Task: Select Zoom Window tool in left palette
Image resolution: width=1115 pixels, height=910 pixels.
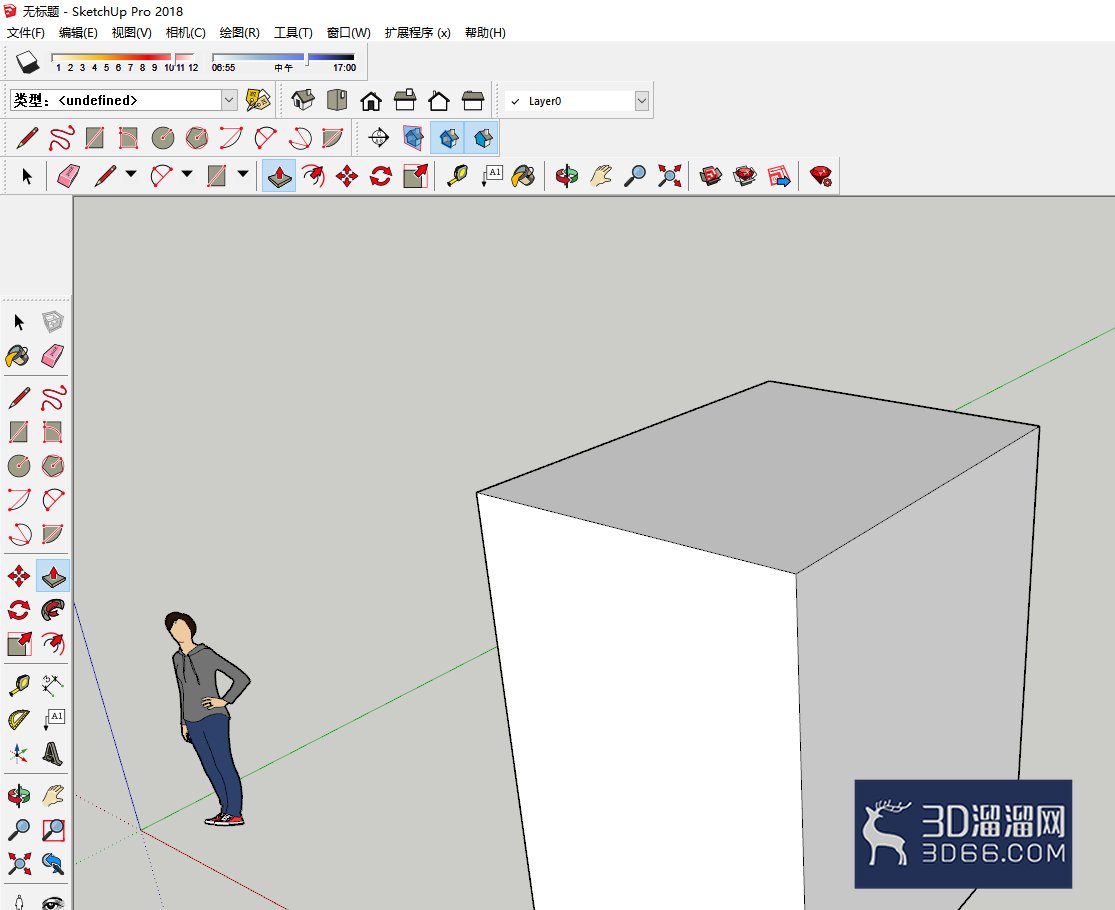Action: [53, 830]
